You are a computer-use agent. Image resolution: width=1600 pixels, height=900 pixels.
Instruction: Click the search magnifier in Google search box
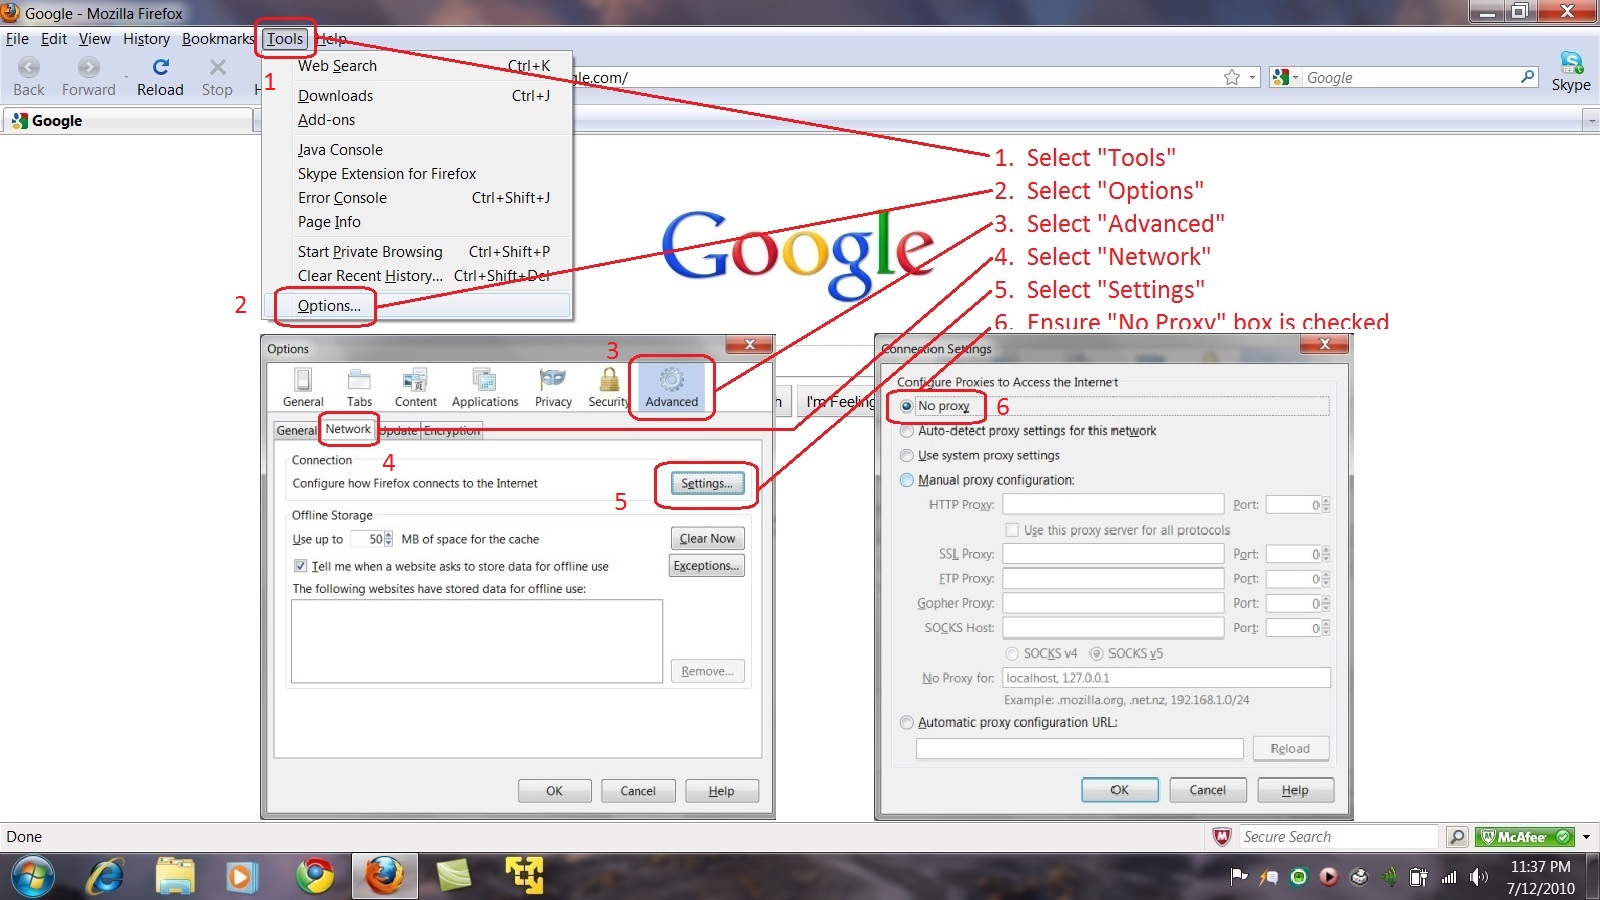click(1527, 77)
